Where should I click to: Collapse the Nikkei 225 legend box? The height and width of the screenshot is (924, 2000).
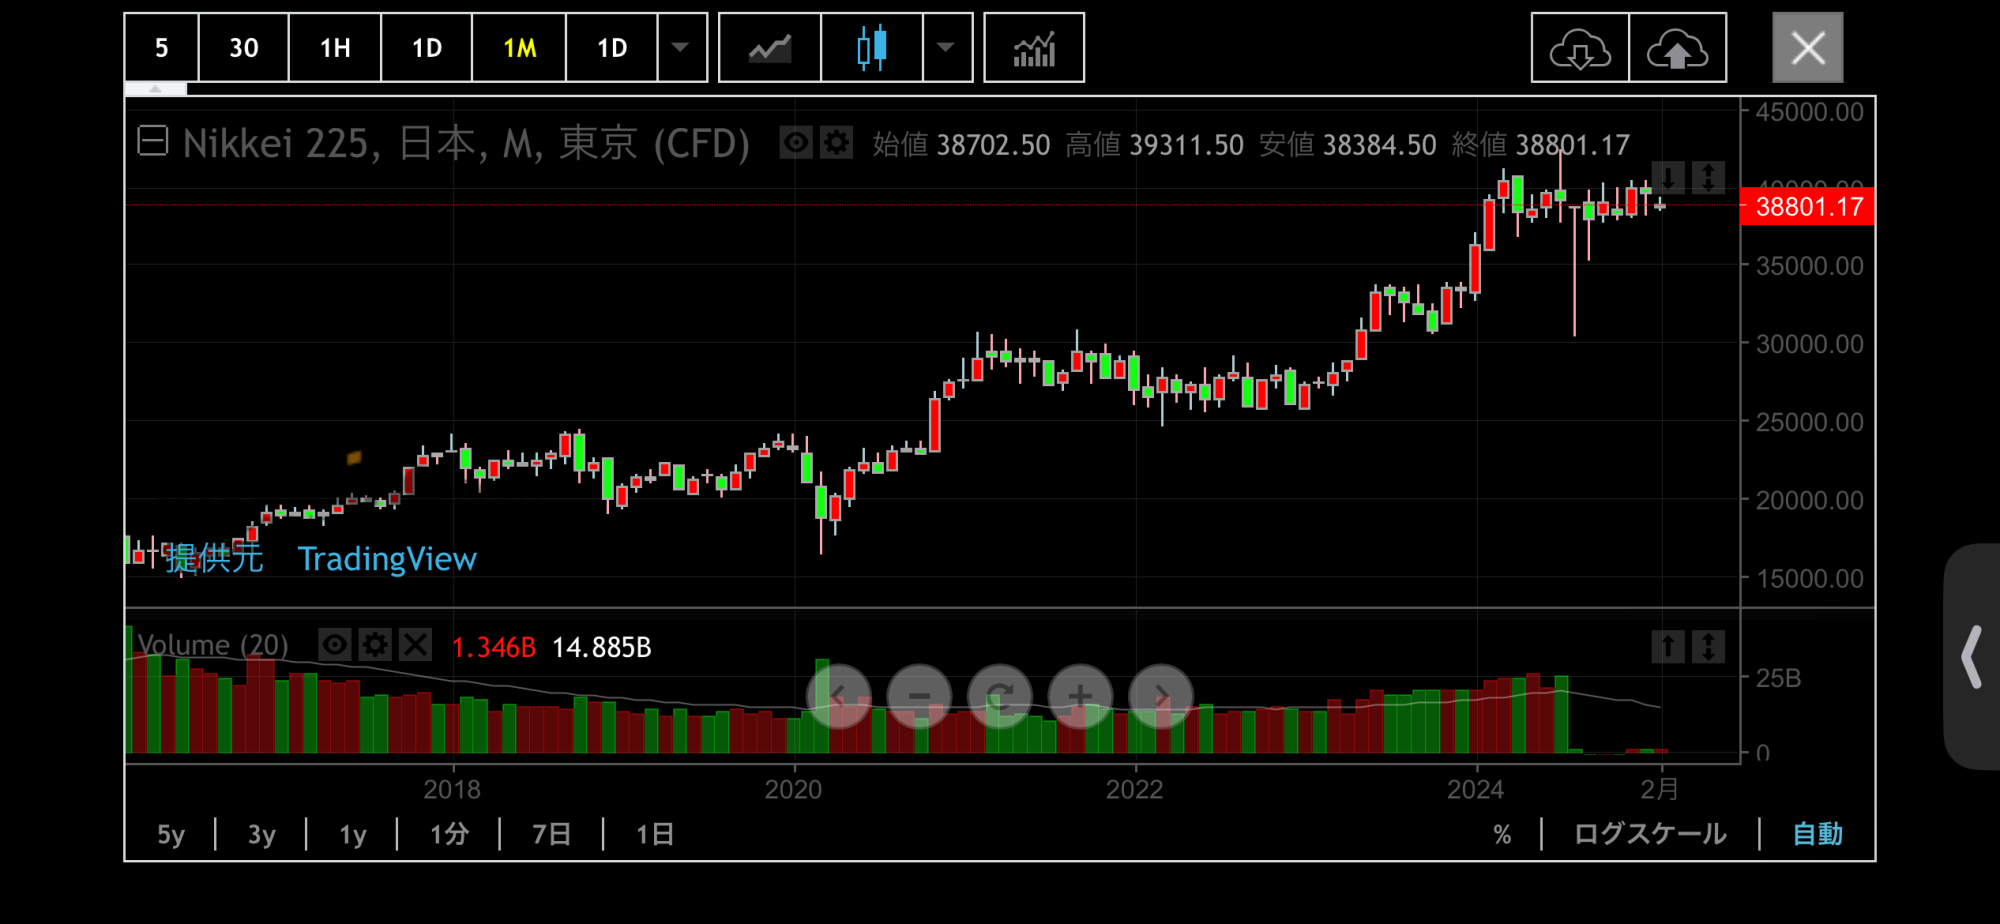(x=153, y=142)
